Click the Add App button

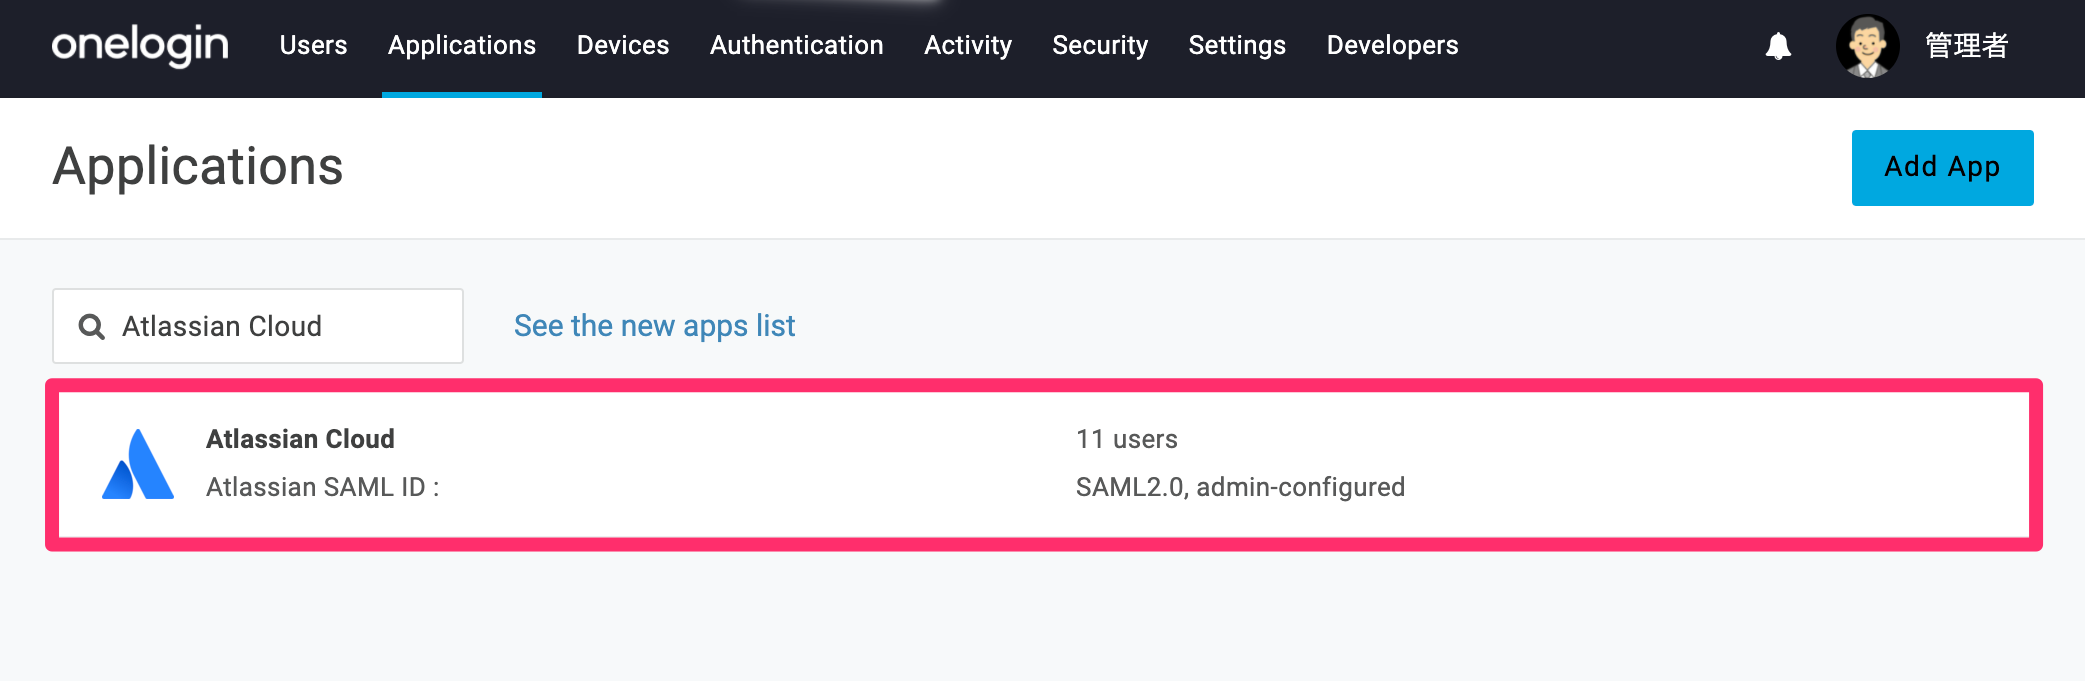click(1942, 168)
